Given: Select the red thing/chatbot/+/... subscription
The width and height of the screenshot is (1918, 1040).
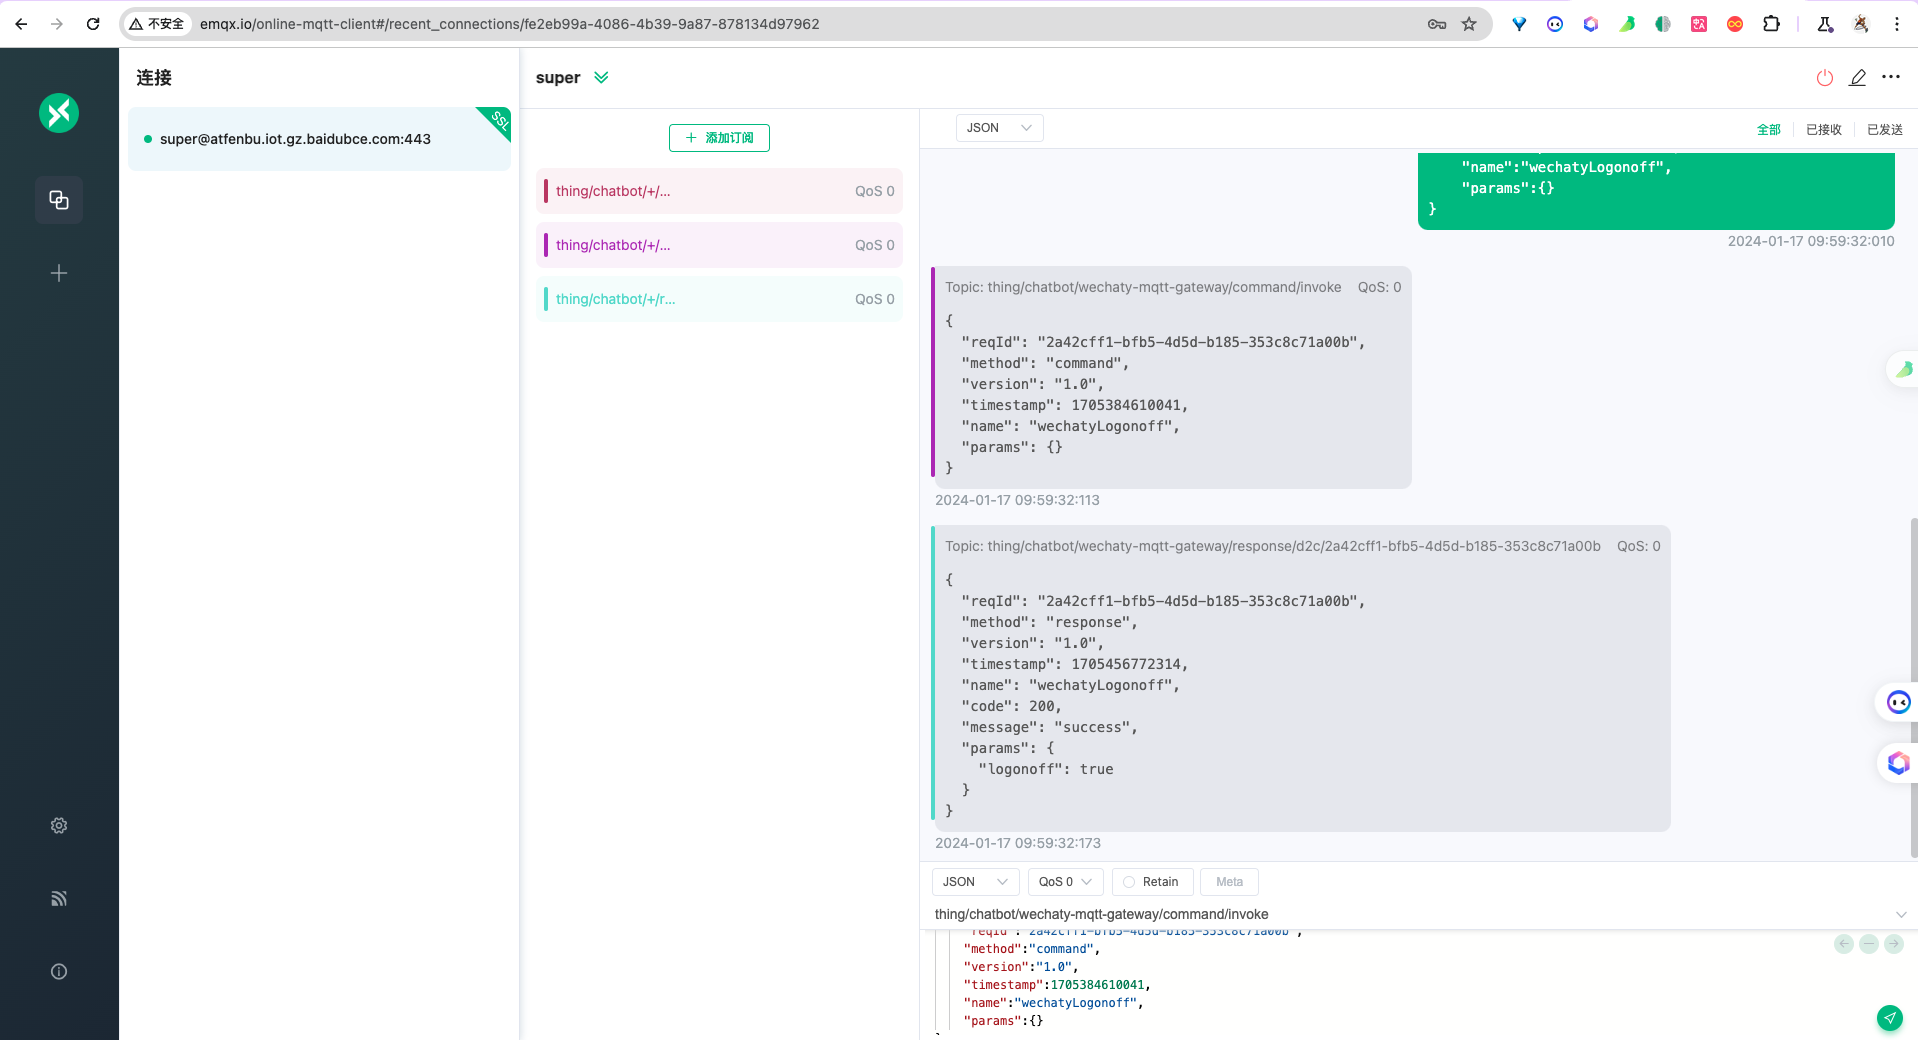Looking at the screenshot, I should coord(719,191).
